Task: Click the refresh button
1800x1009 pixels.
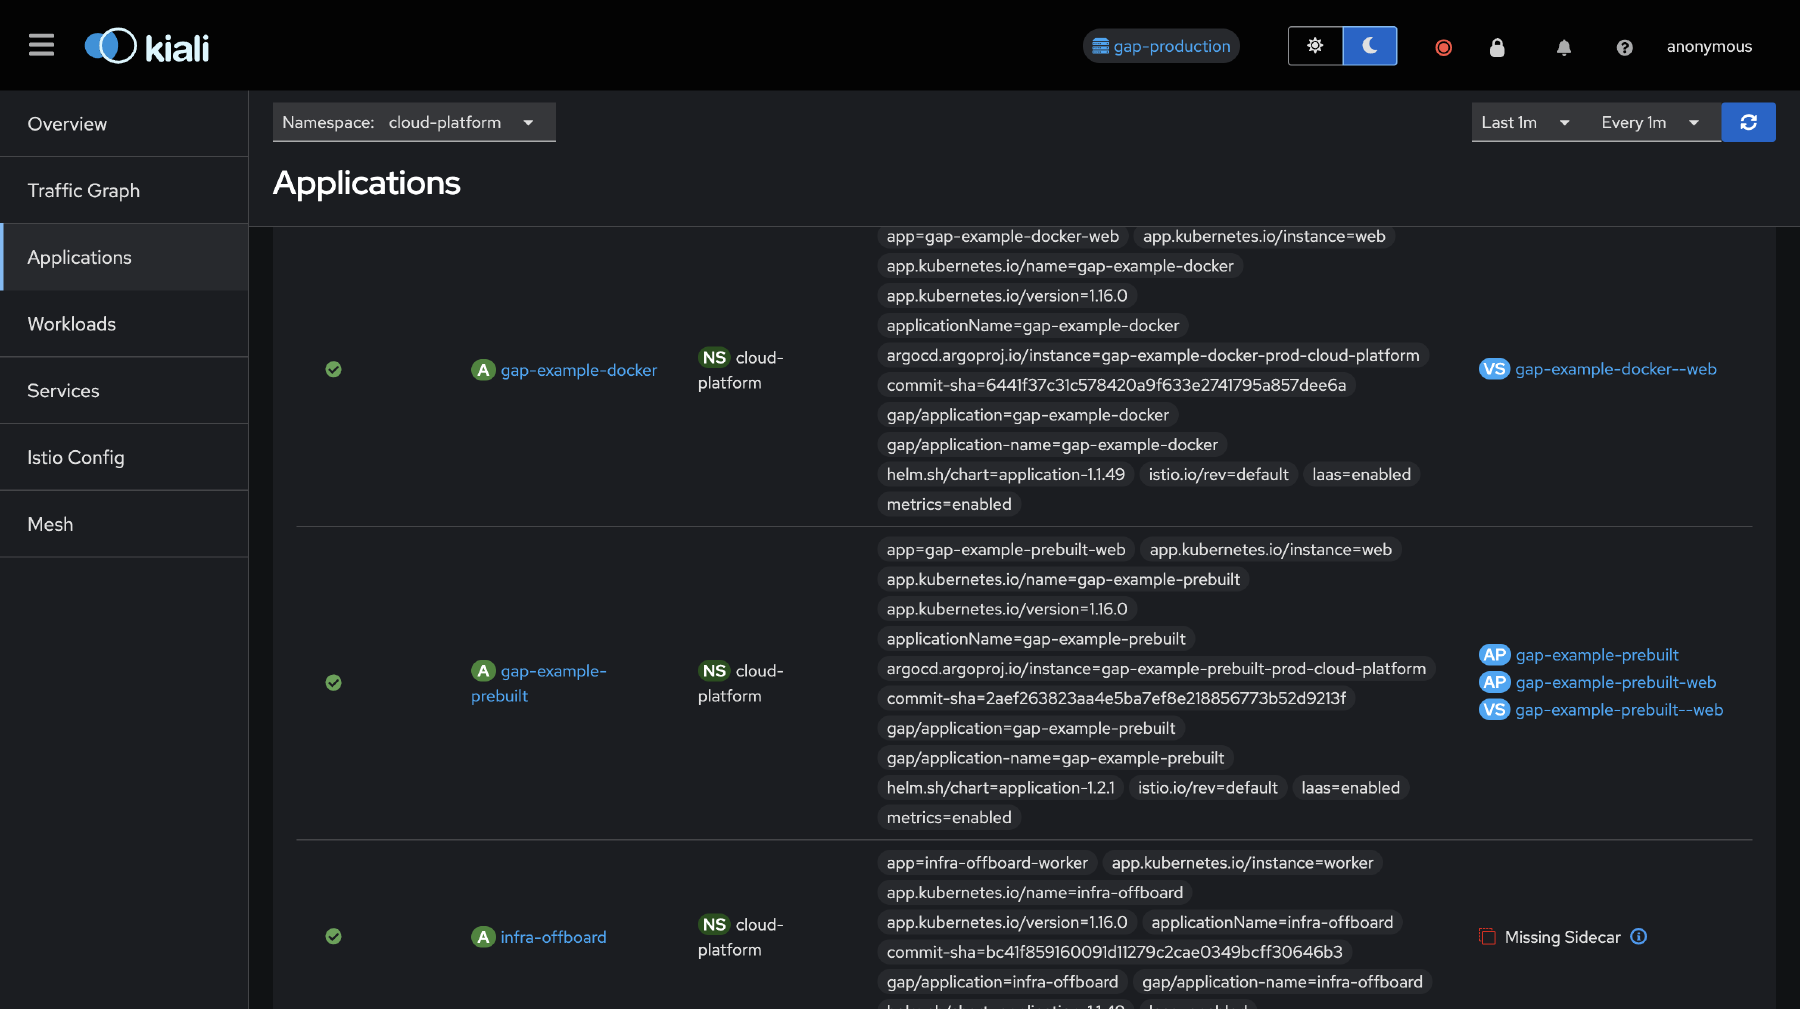Action: click(x=1748, y=122)
